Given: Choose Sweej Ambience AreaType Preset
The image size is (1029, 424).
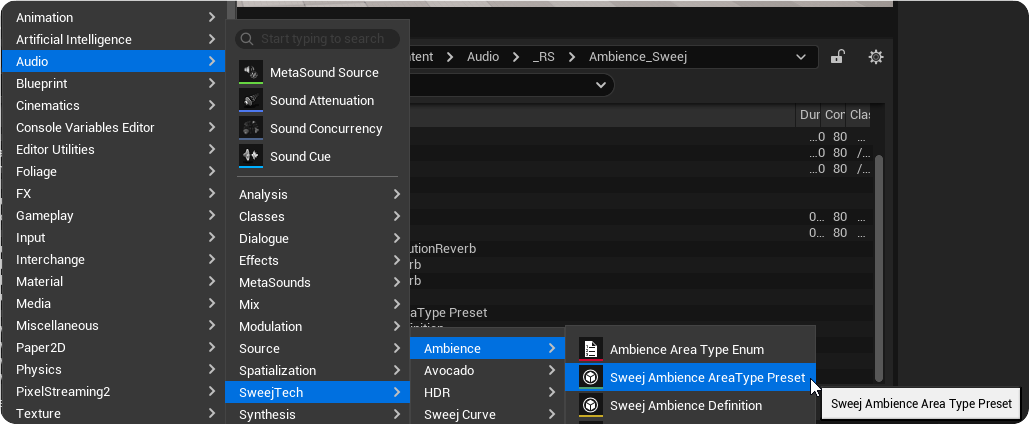Looking at the screenshot, I should click(690, 377).
